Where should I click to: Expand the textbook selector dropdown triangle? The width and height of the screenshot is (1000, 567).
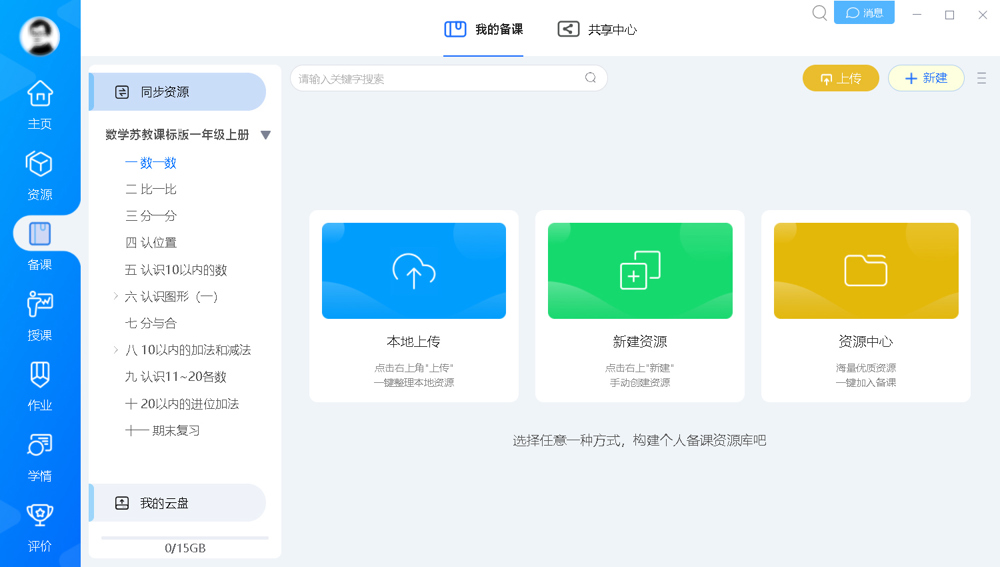(x=266, y=135)
